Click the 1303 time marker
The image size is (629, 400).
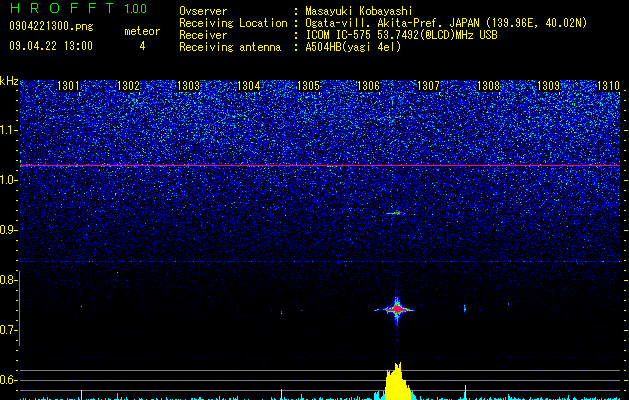188,86
